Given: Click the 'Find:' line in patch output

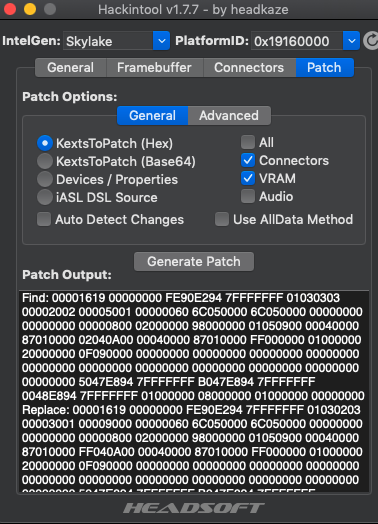Looking at the screenshot, I should click(181, 298).
